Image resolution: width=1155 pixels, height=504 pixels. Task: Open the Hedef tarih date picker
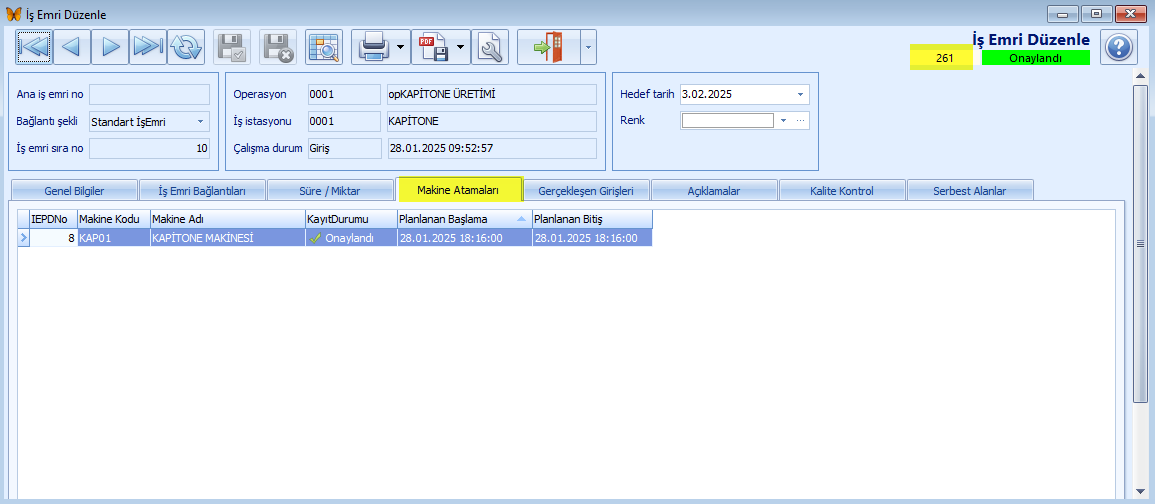(x=745, y=94)
